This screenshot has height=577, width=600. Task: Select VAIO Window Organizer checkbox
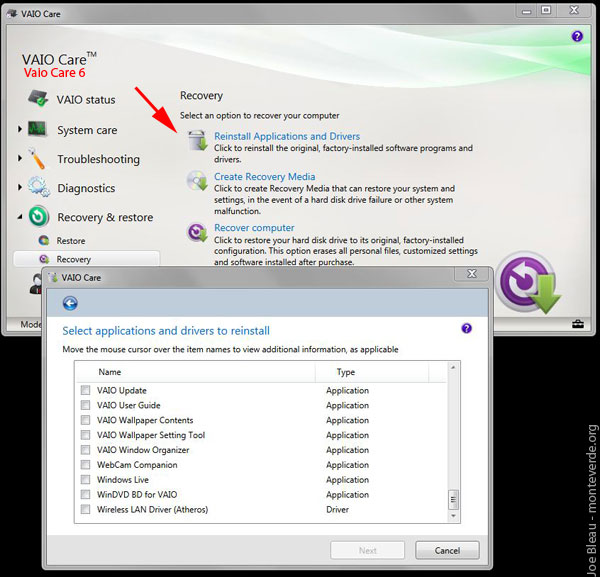pos(85,450)
